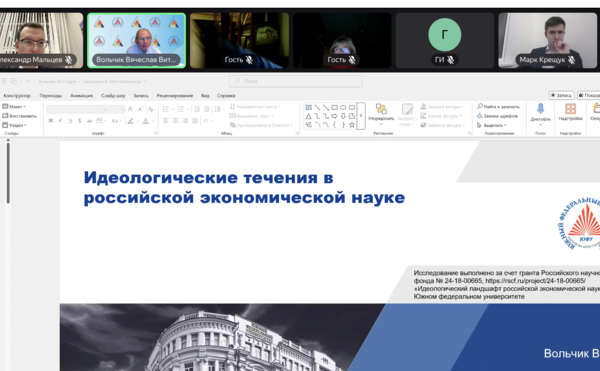Select the Left Brace shape
The image size is (600, 371).
(x=334, y=125)
